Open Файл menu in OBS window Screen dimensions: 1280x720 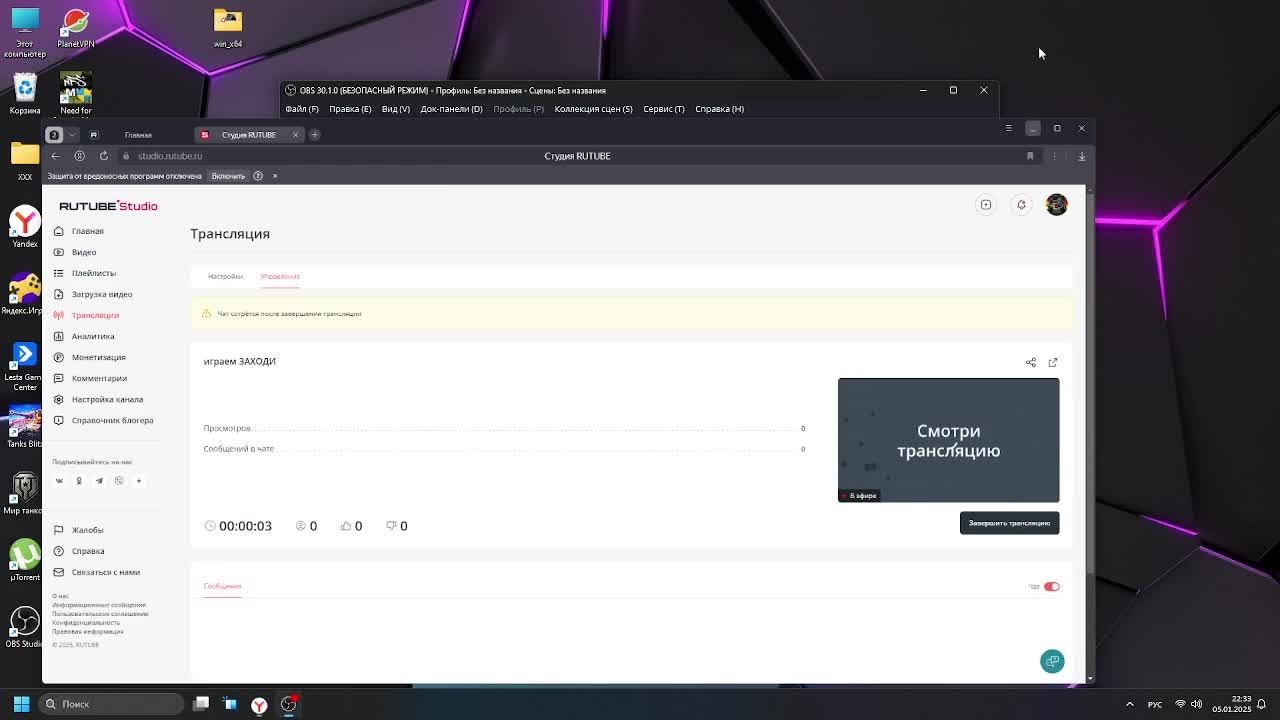pyautogui.click(x=302, y=109)
